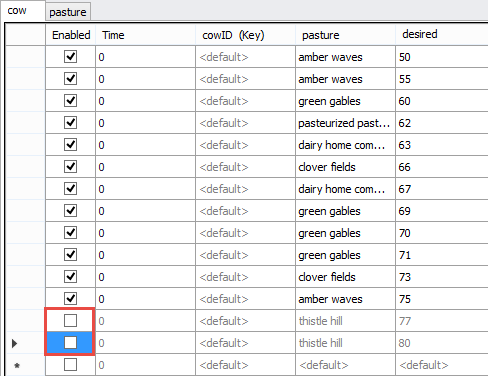Click Time cell in the new blank row
The width and height of the screenshot is (488, 376).
pyautogui.click(x=145, y=365)
